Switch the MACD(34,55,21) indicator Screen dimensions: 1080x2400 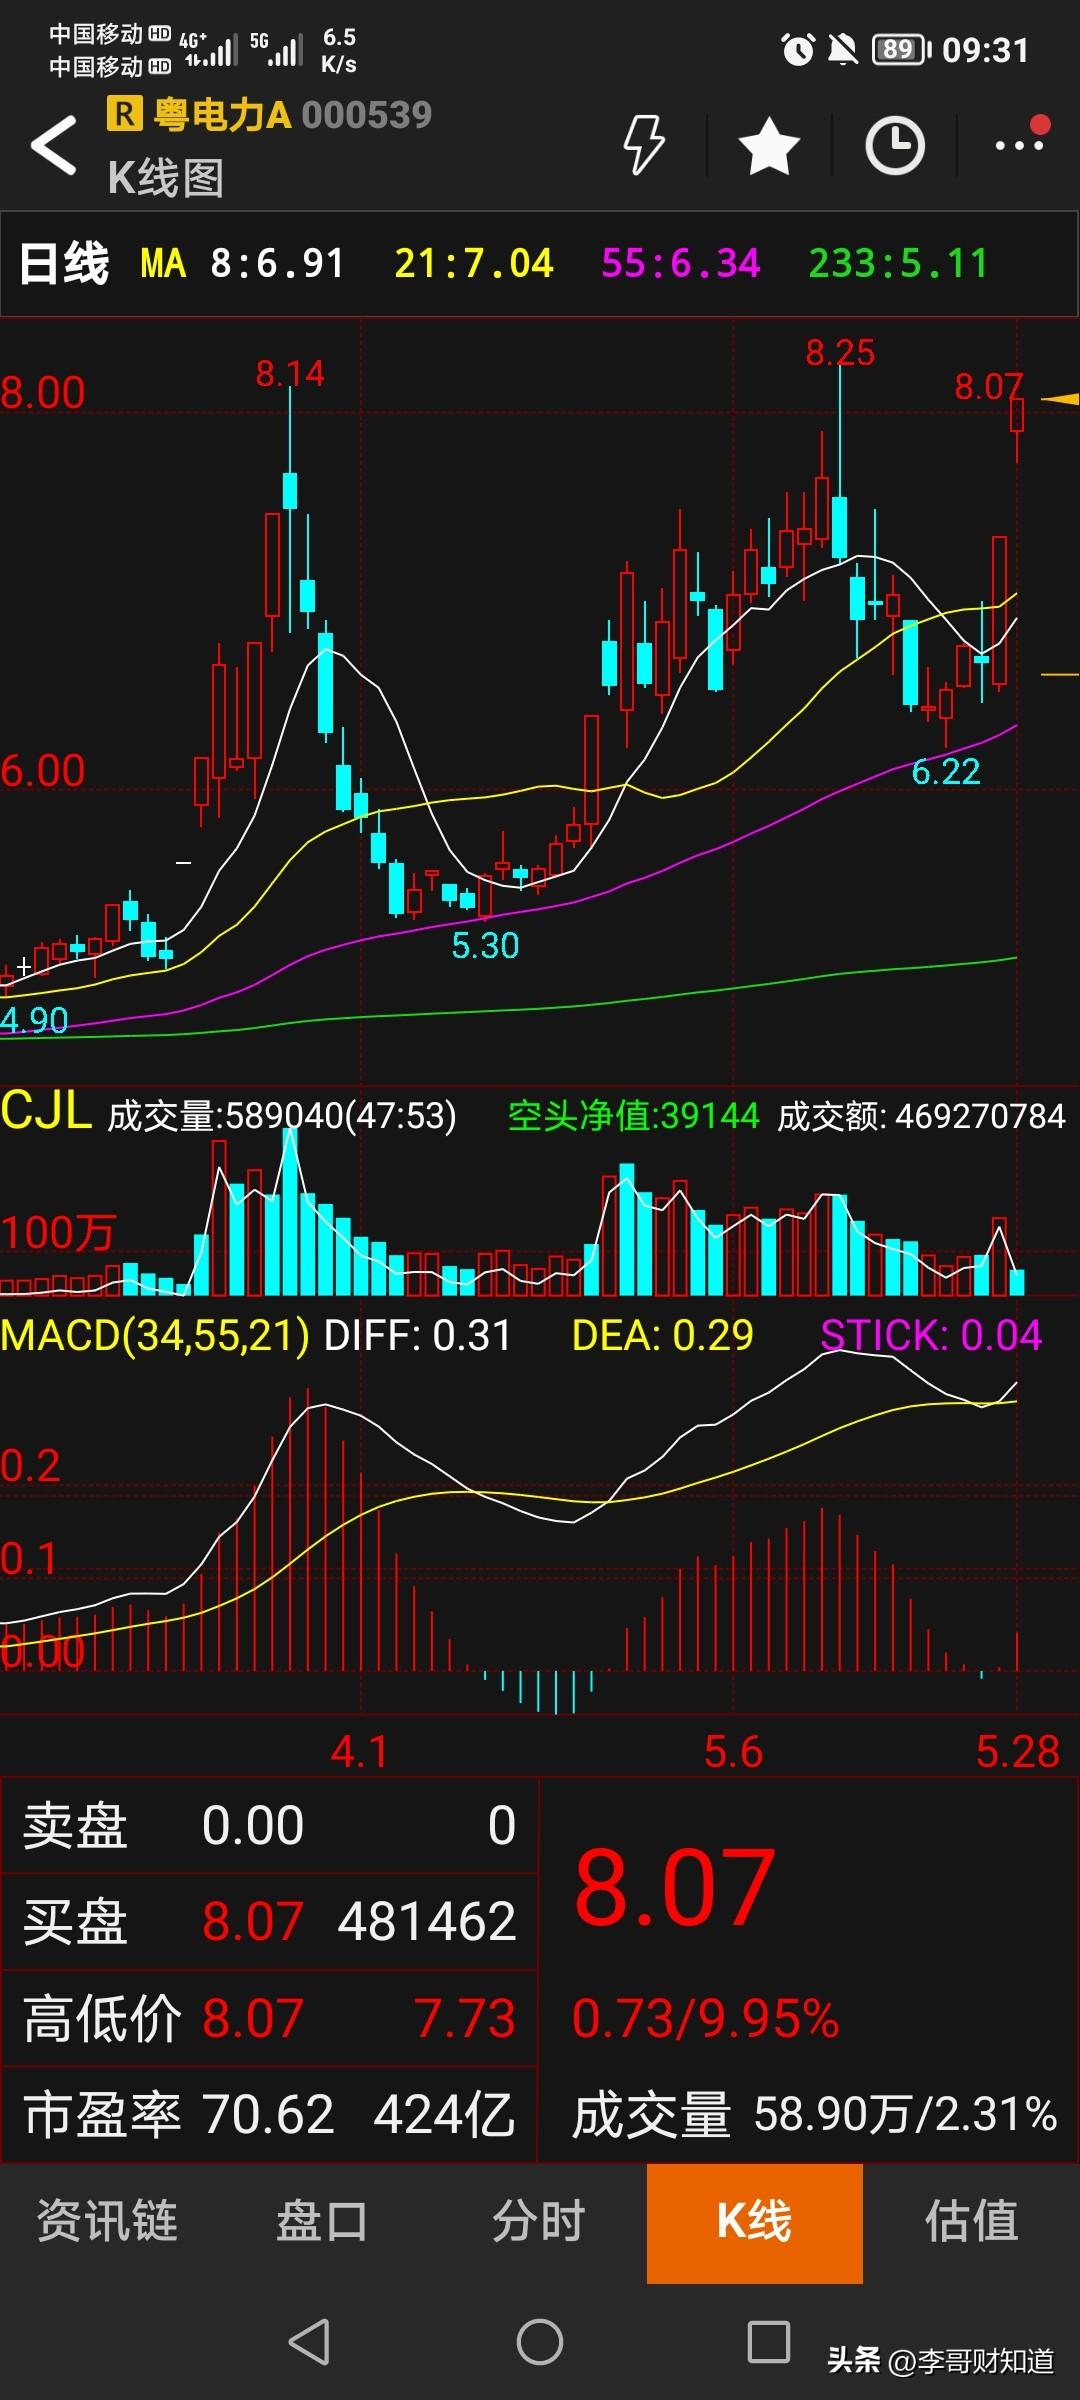coord(155,1335)
